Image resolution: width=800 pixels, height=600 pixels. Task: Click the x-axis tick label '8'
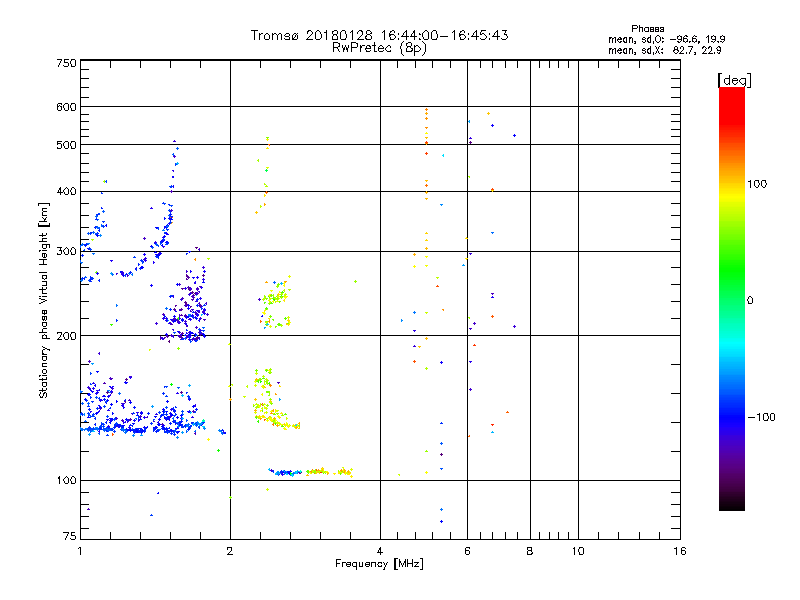(x=530, y=551)
